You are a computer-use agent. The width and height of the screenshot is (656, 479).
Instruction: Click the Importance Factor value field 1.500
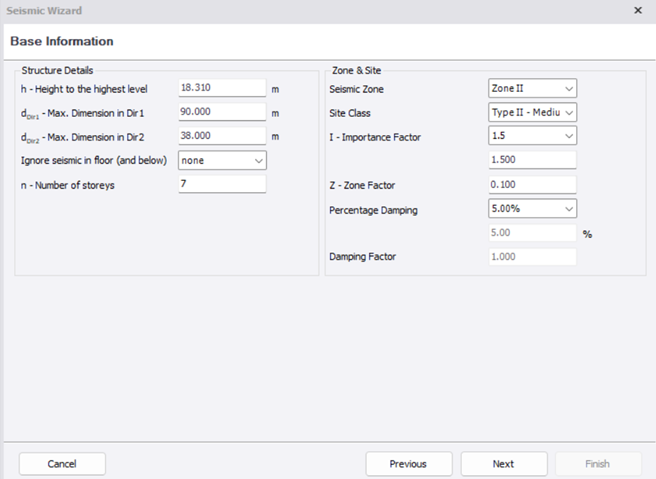[532, 160]
